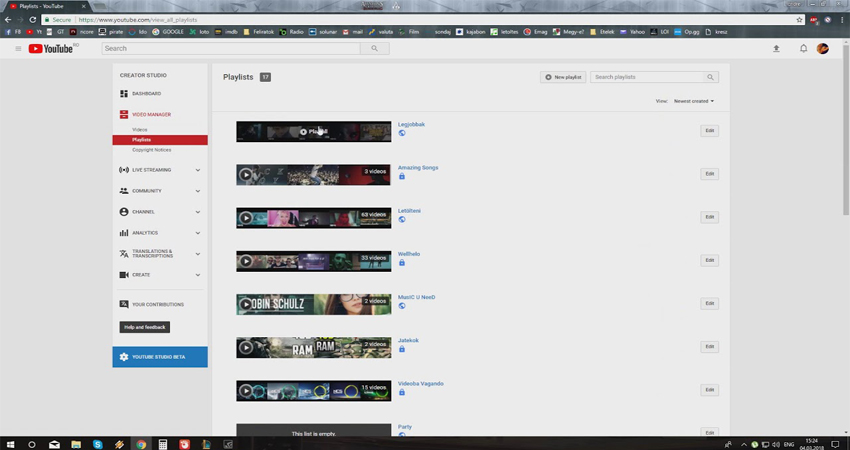
Task: Click the Analytics bar chart icon
Action: 124,233
